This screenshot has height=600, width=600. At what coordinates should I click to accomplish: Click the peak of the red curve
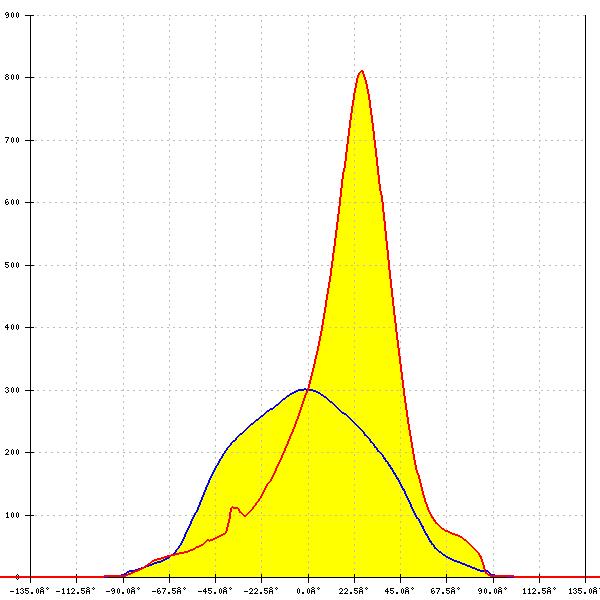(x=362, y=71)
